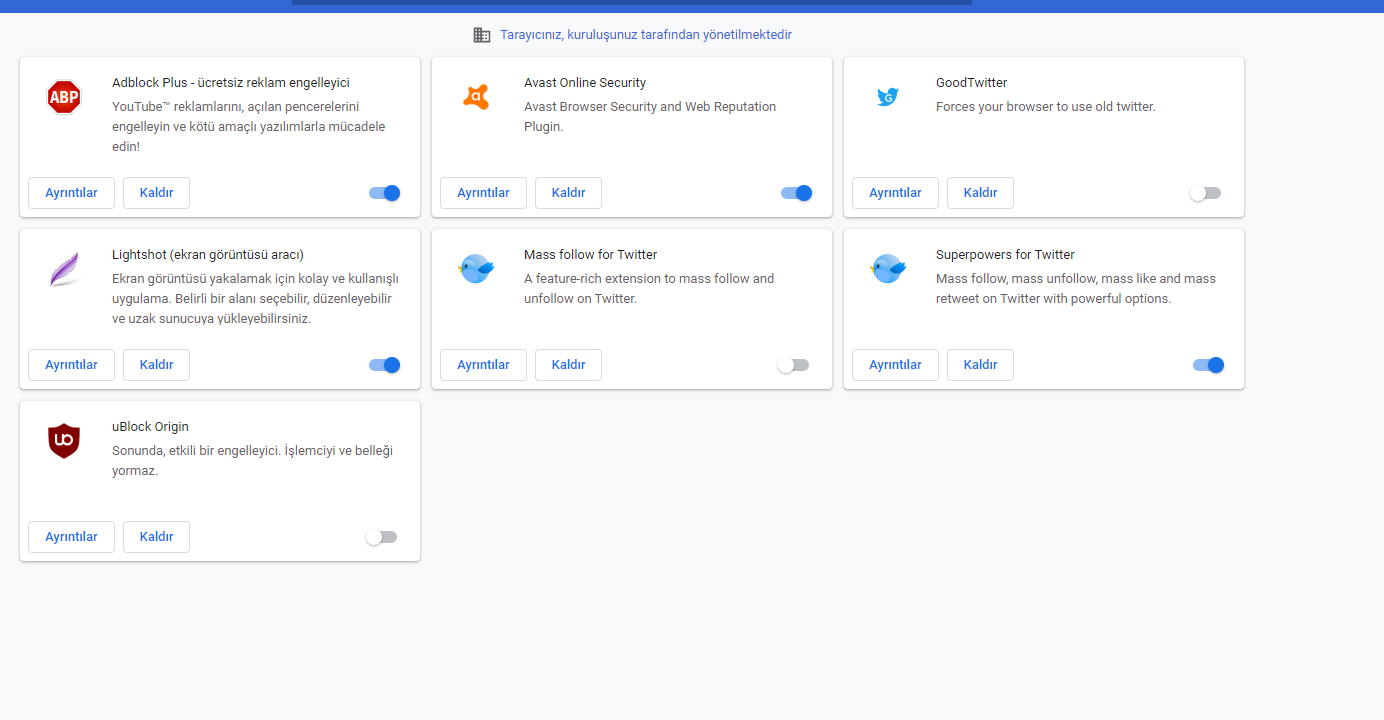Enable the uBlock Origin toggle
This screenshot has height=720, width=1384.
click(x=381, y=537)
